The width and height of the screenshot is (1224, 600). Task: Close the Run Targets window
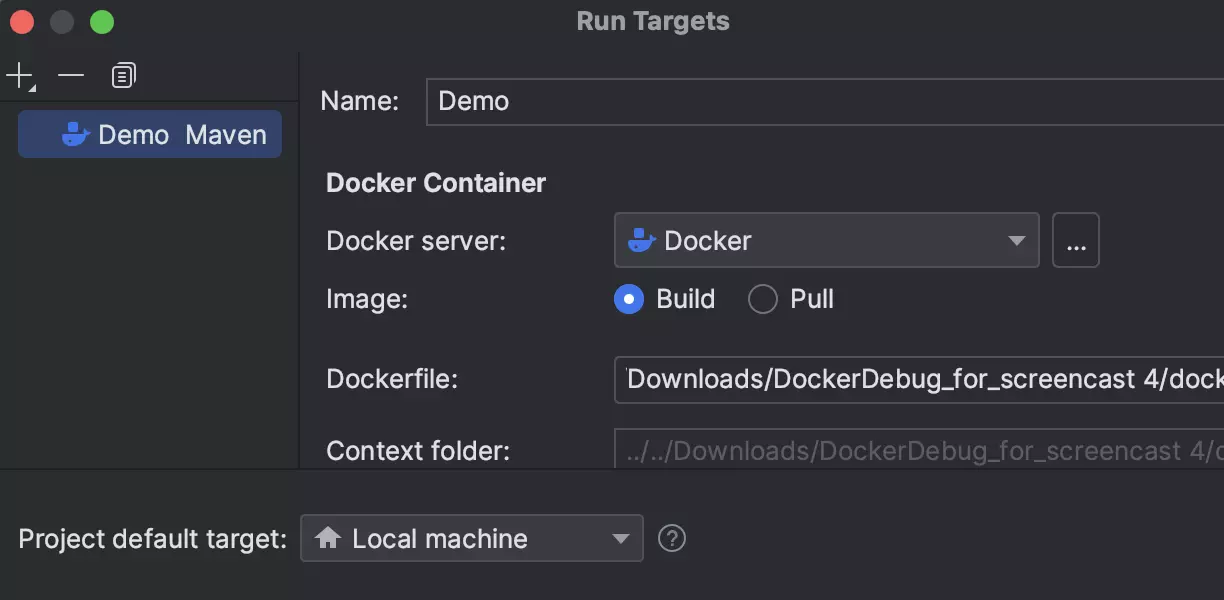pyautogui.click(x=22, y=22)
